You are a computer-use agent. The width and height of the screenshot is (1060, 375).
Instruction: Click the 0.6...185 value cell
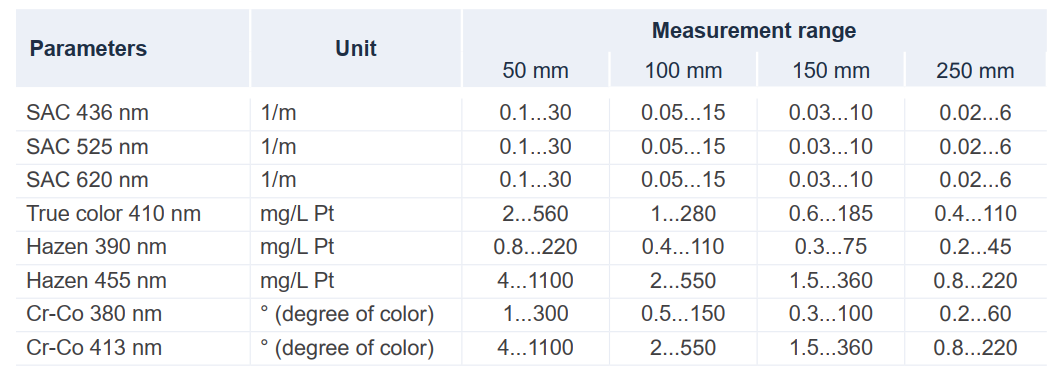click(831, 214)
